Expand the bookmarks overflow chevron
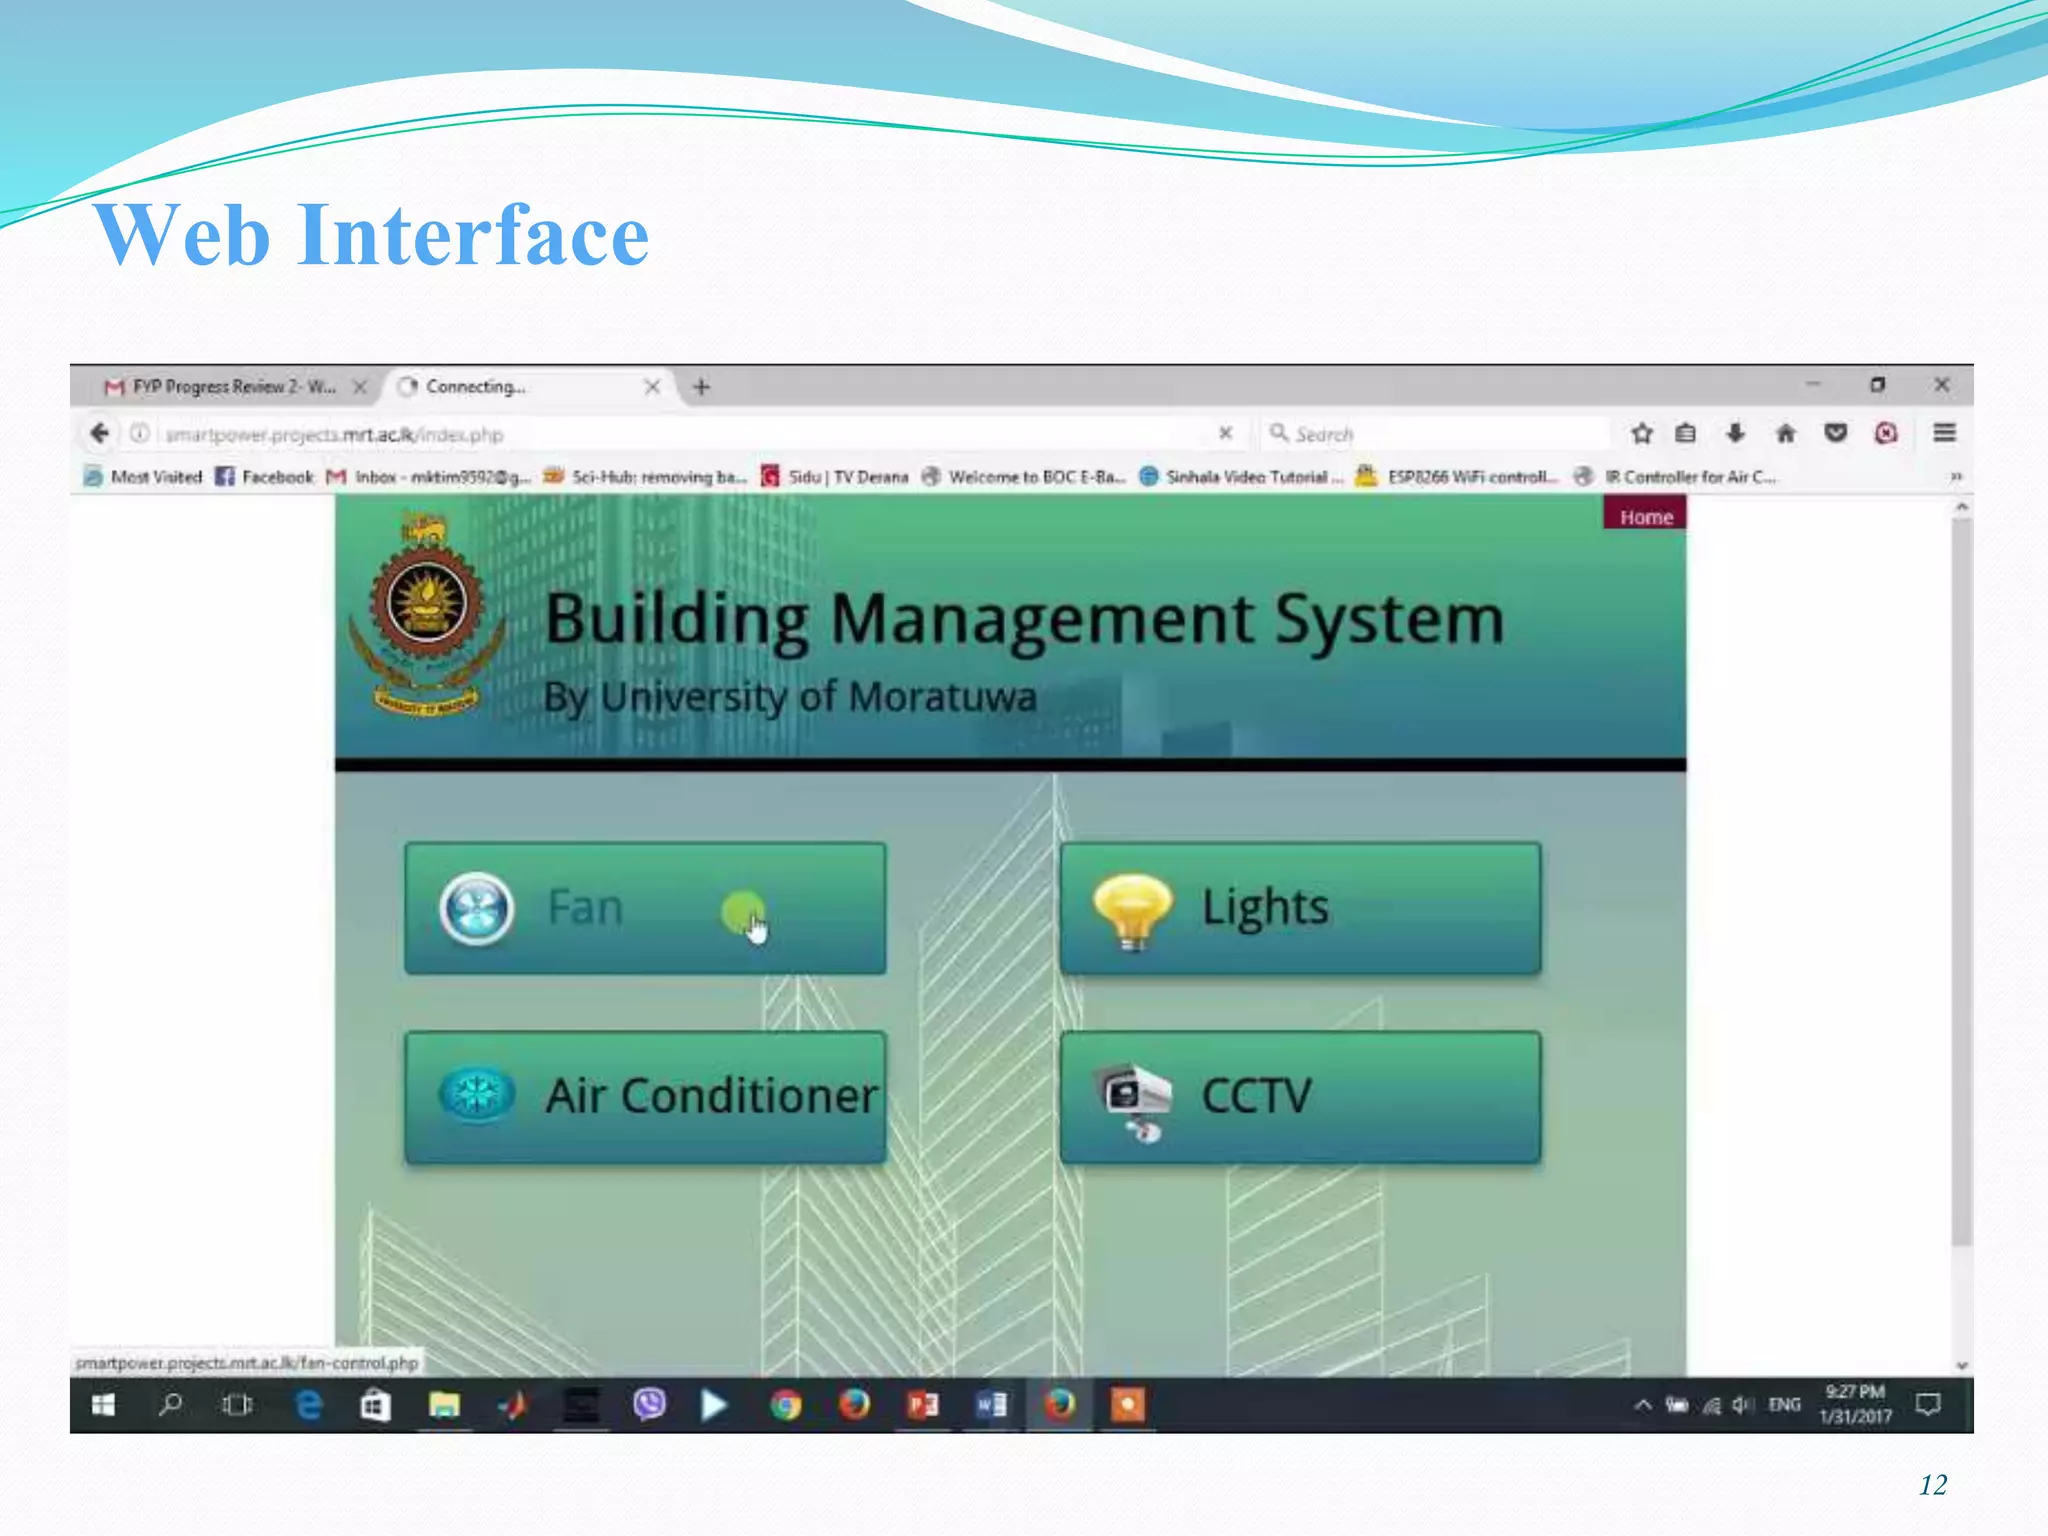This screenshot has width=2048, height=1536. 1955,477
